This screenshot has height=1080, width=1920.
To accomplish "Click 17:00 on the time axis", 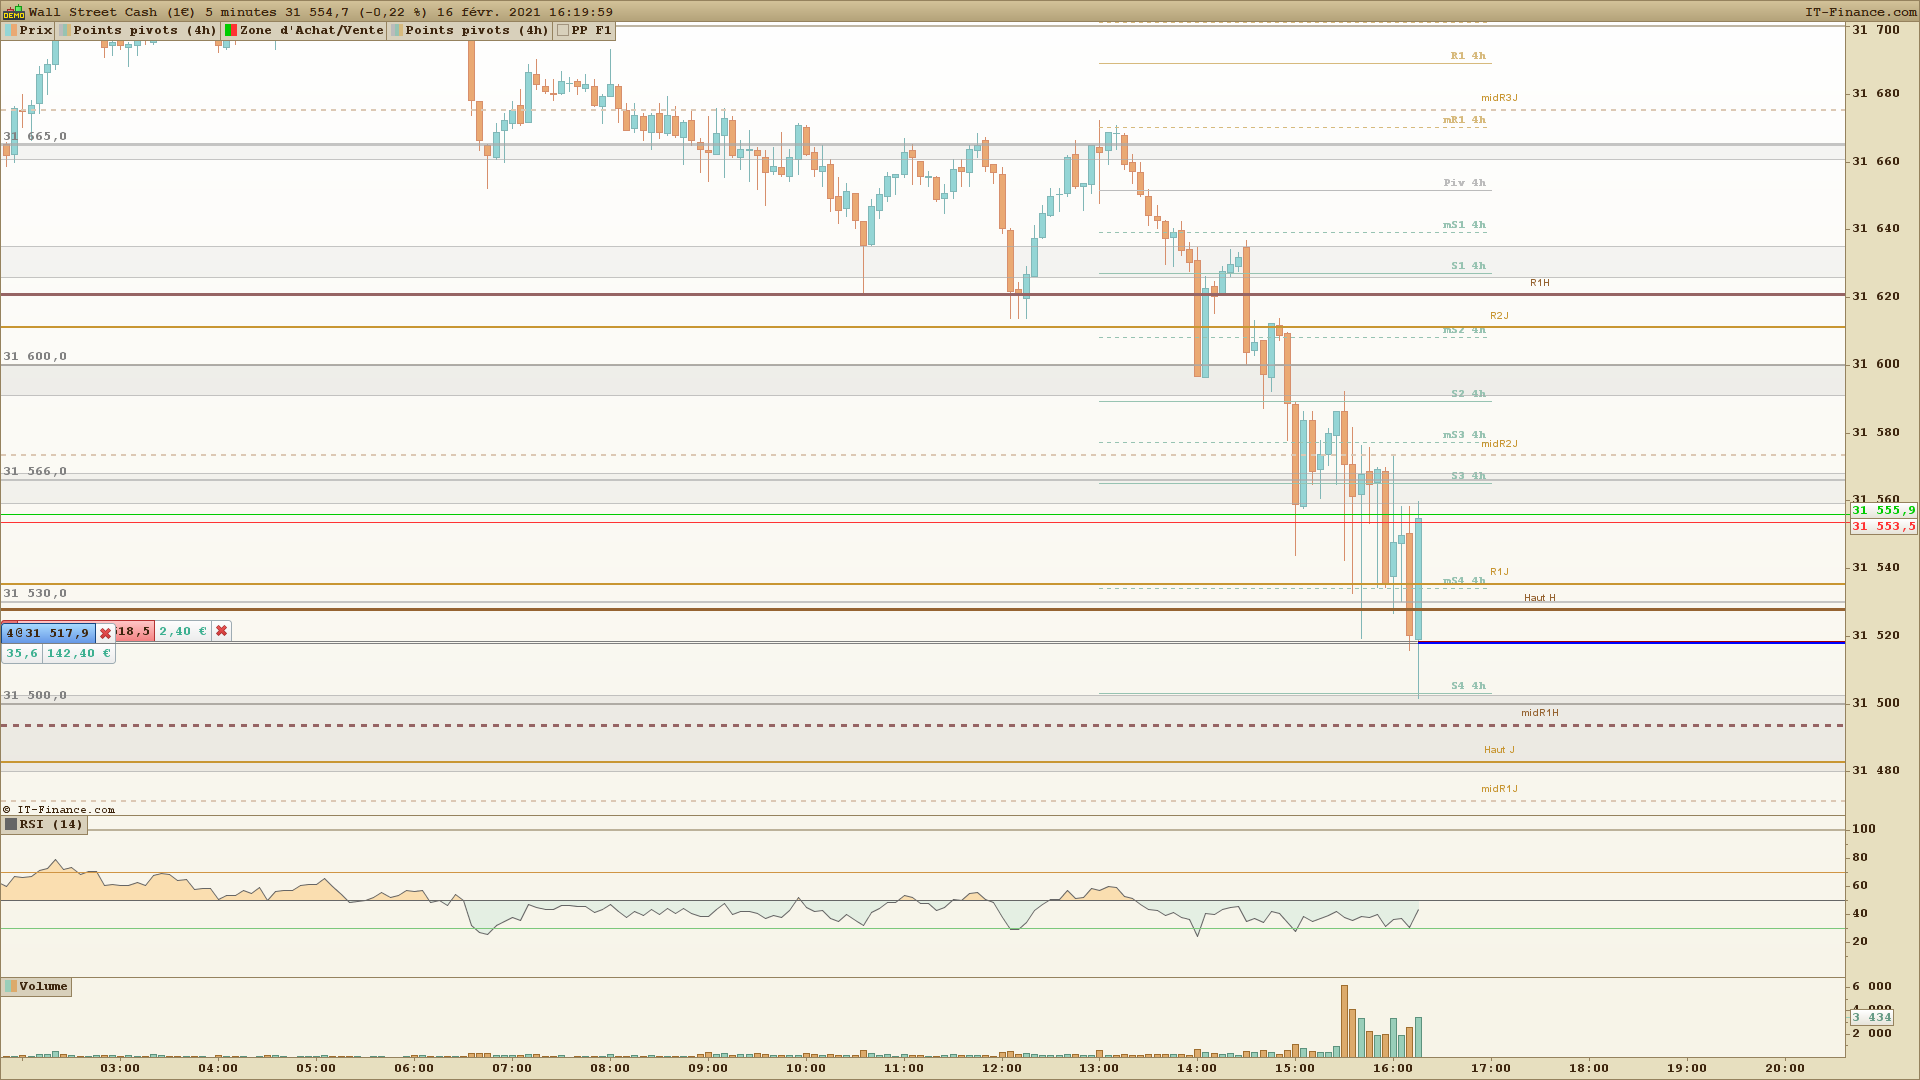I will 1491,1068.
